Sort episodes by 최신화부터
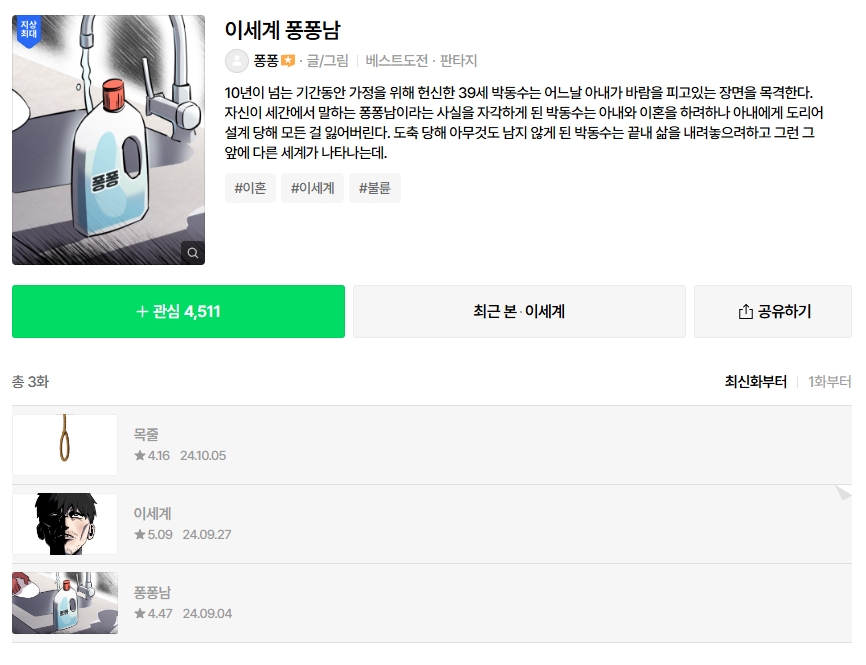This screenshot has height=665, width=866. [x=755, y=381]
